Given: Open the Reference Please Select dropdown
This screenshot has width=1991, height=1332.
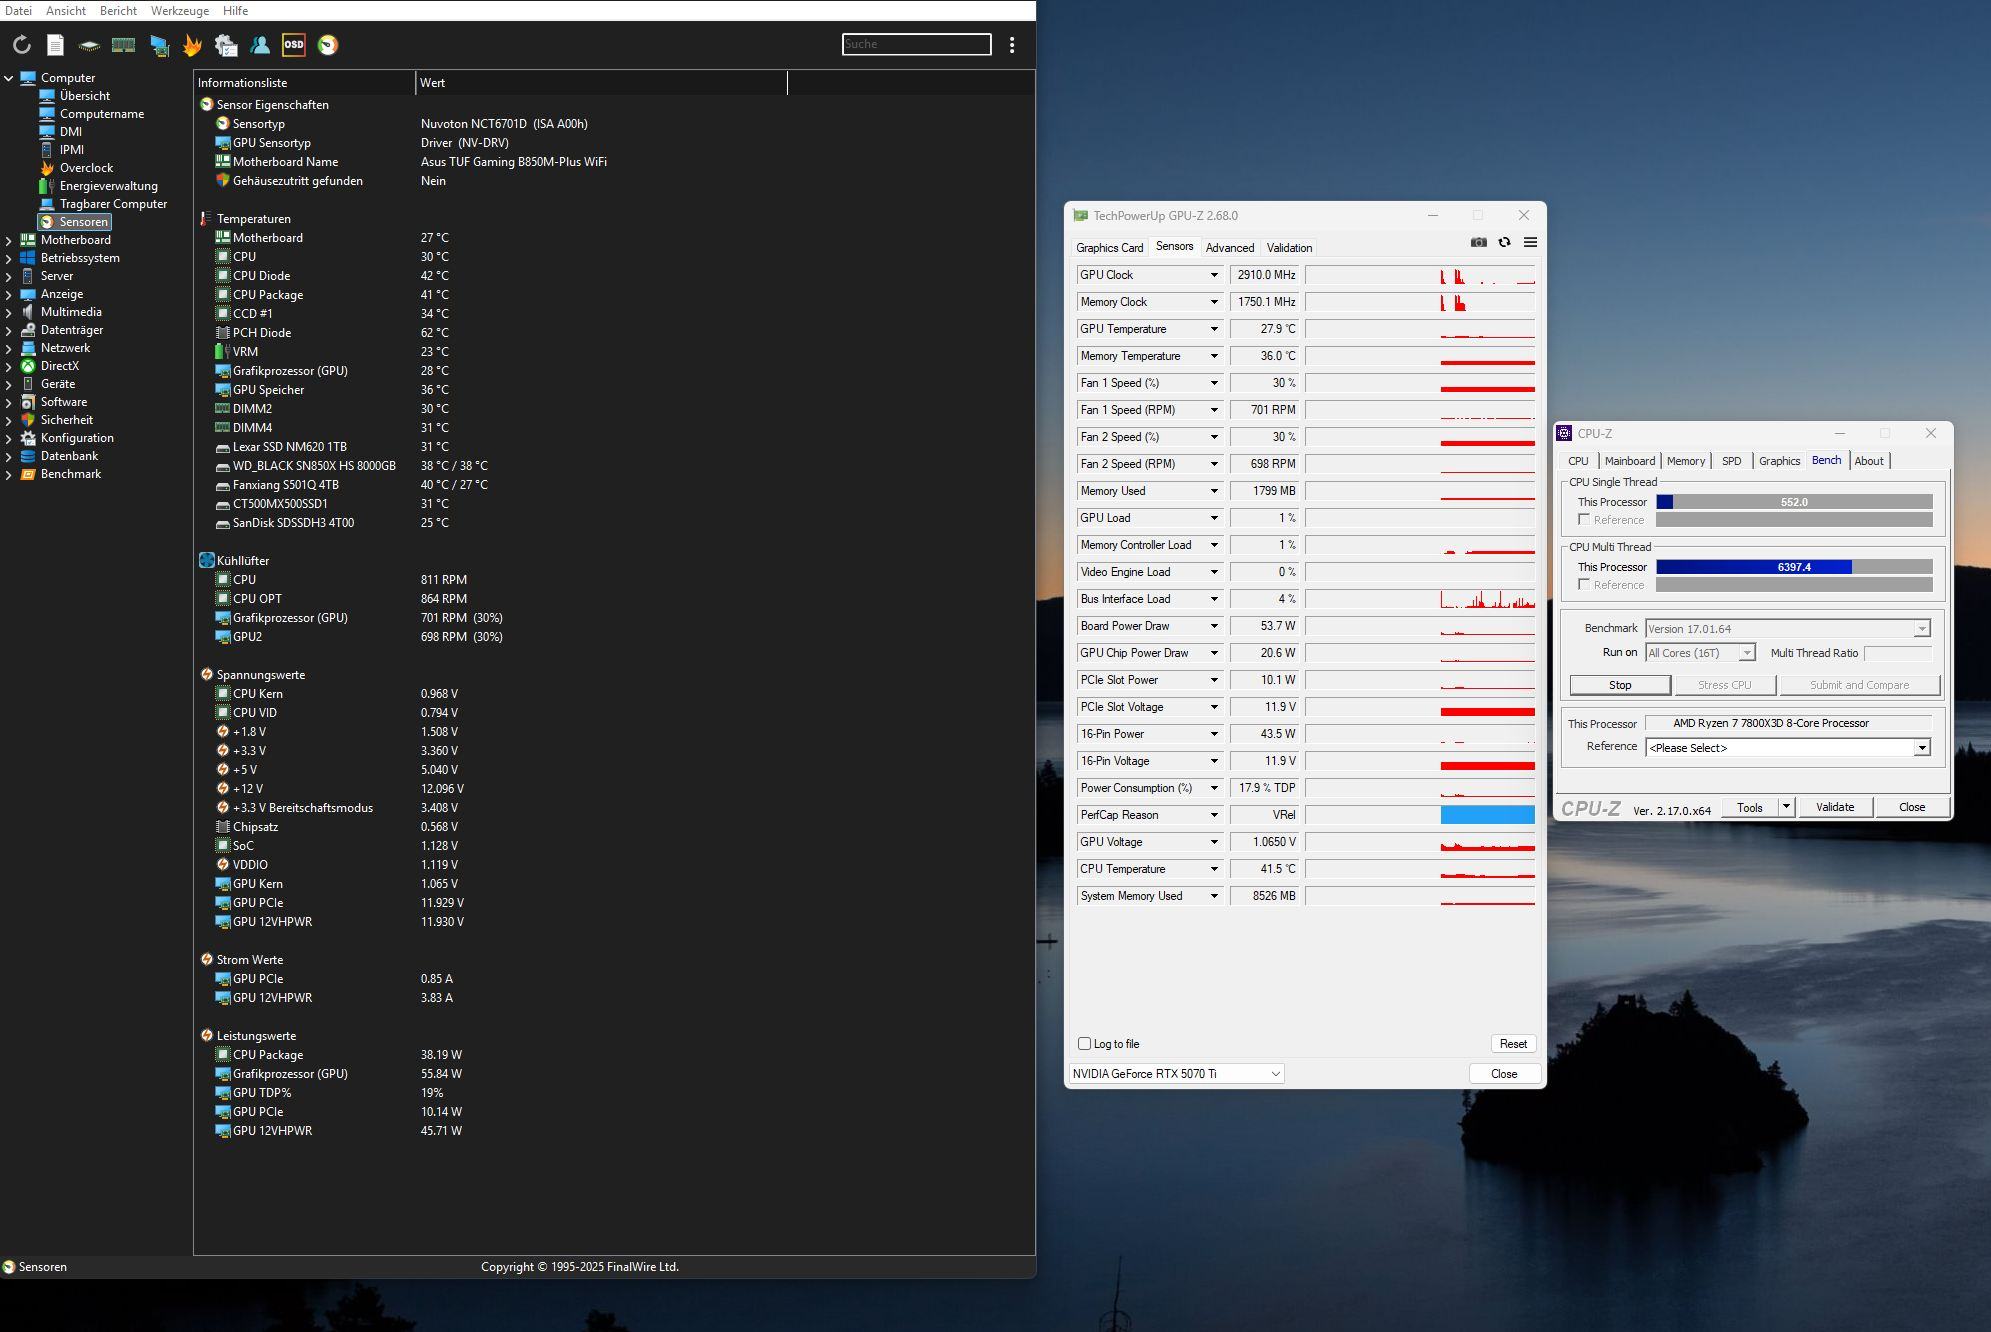Looking at the screenshot, I should click(1787, 748).
